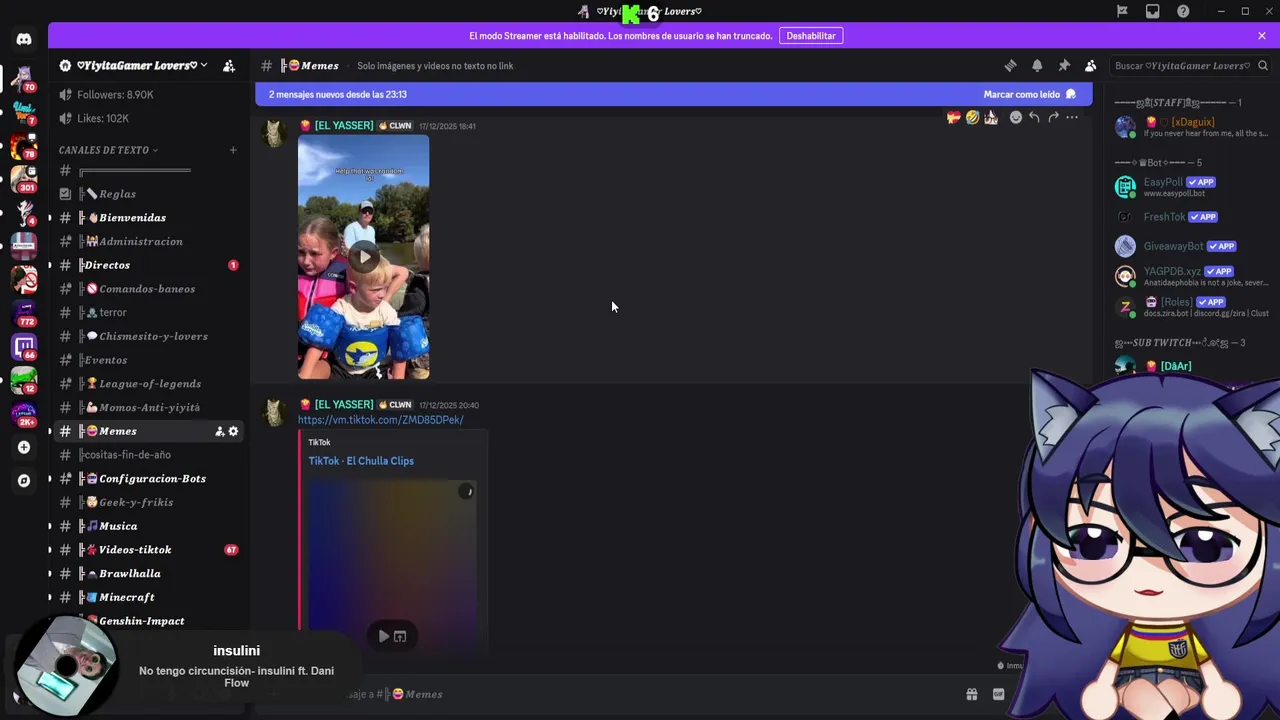
Task: Open the server with 301 notifications
Action: coord(24,180)
